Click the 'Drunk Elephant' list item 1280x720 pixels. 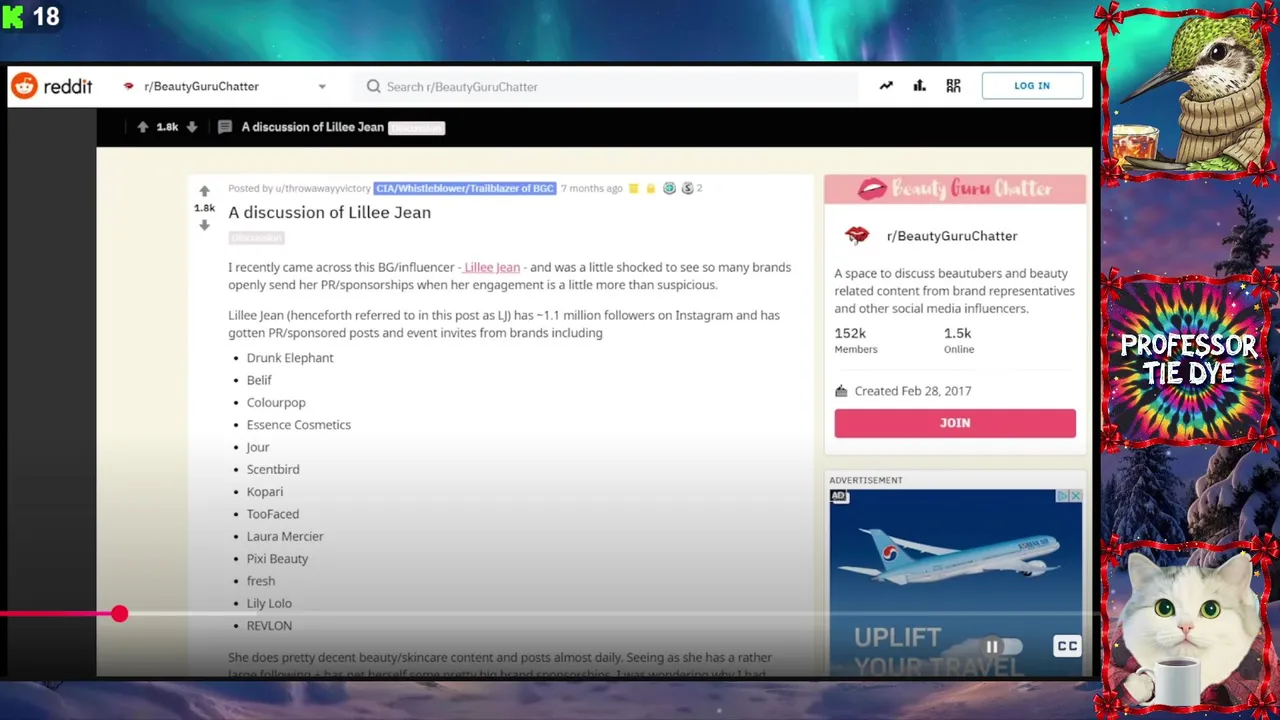pos(290,358)
